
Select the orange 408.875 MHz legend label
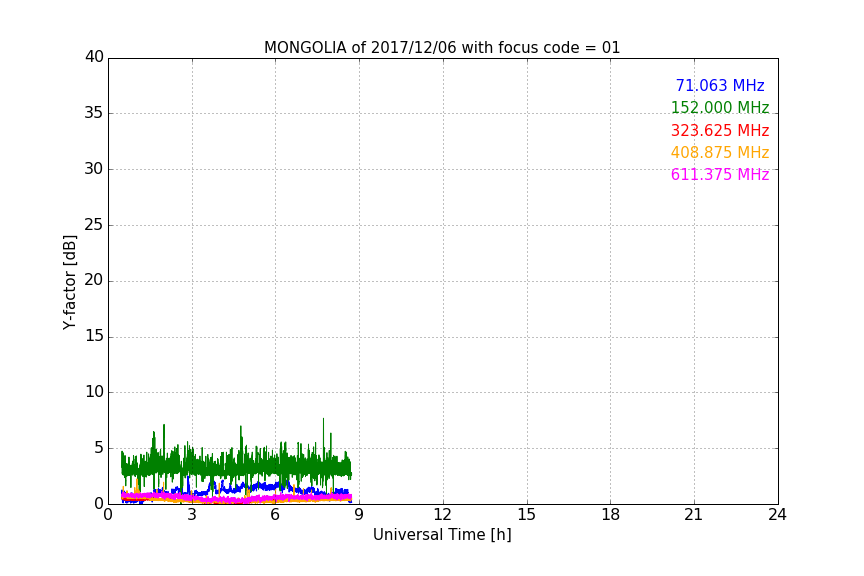720,152
